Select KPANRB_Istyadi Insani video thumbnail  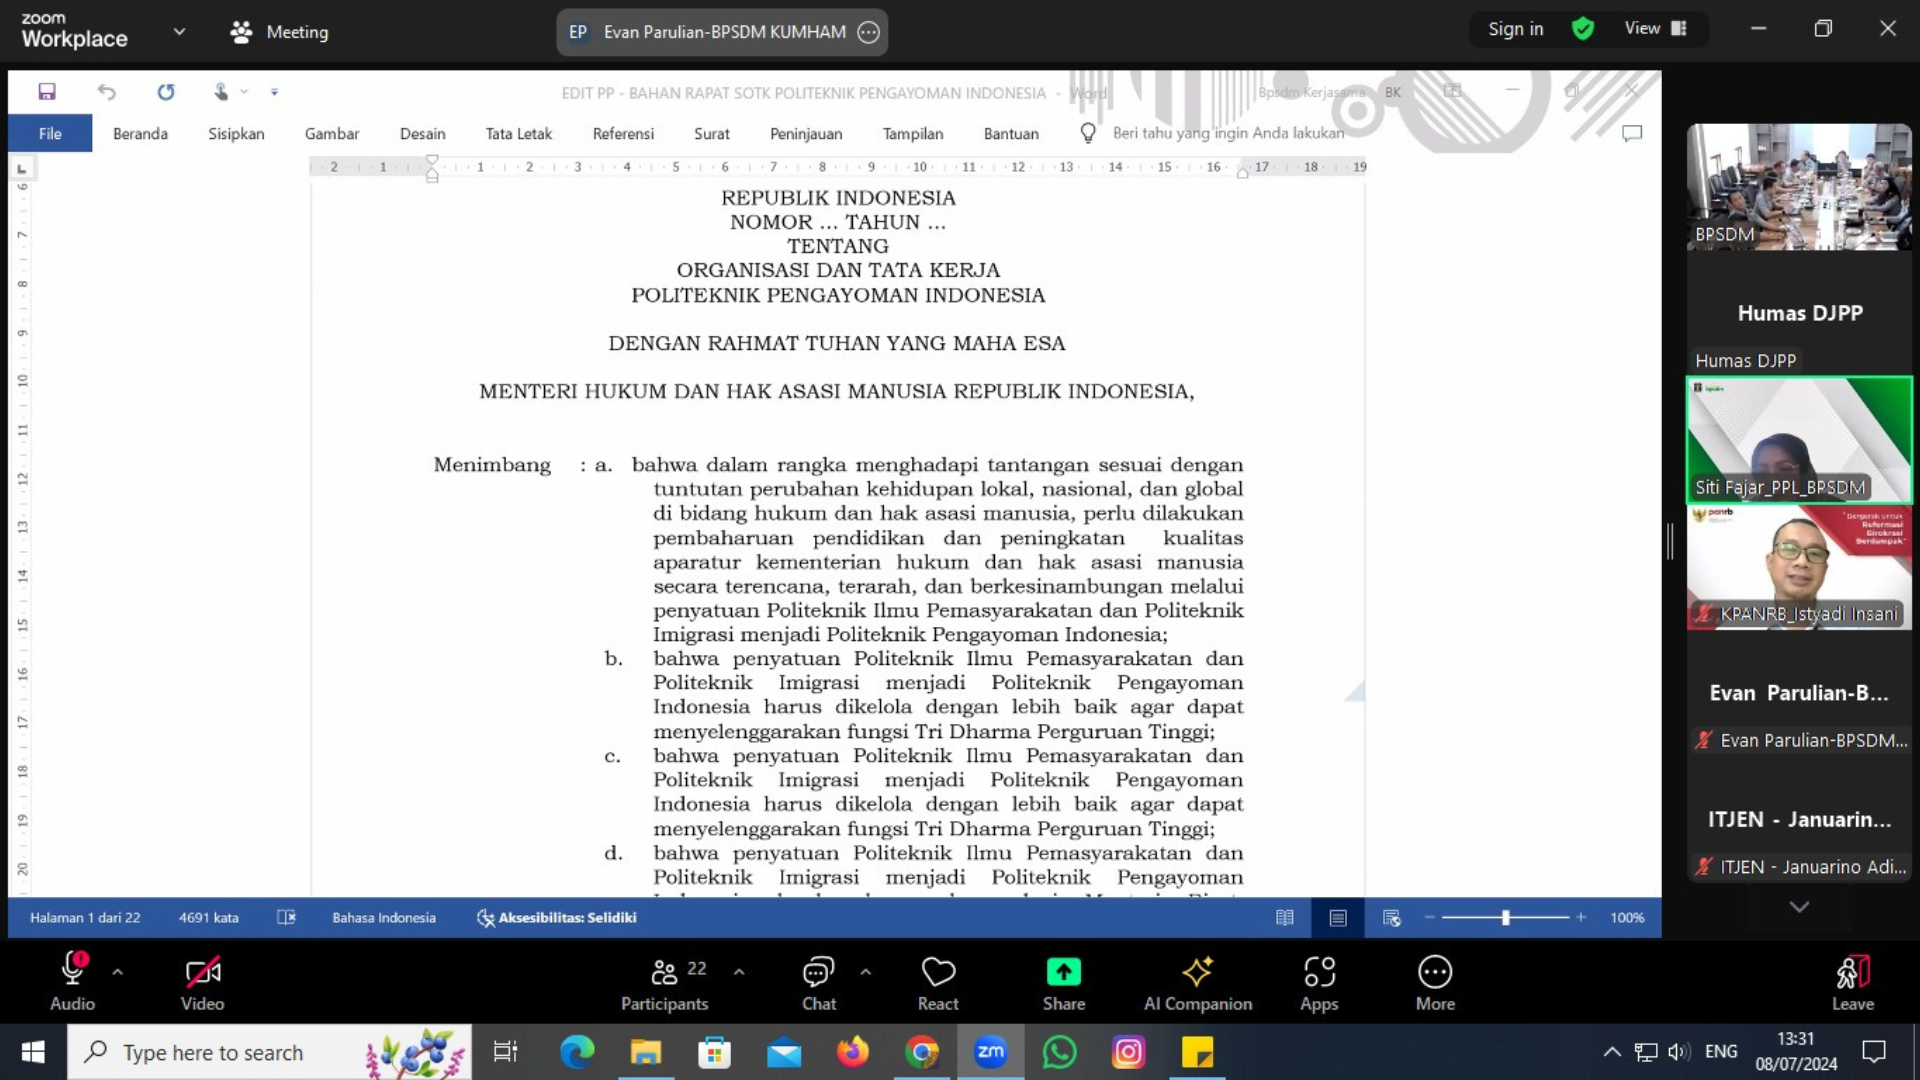1799,567
